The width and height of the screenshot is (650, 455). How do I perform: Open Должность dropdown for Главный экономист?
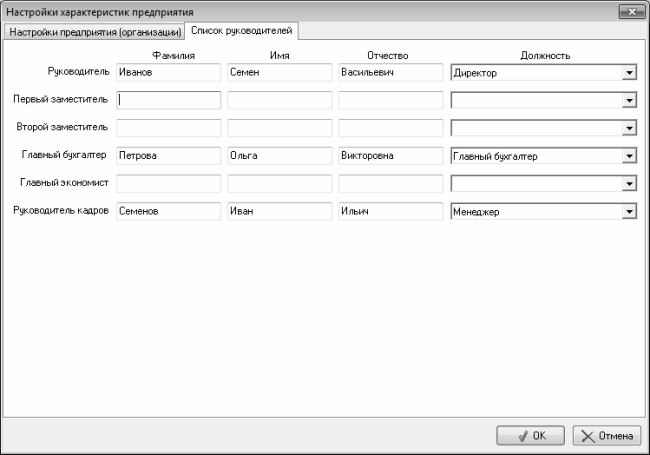pyautogui.click(x=629, y=184)
